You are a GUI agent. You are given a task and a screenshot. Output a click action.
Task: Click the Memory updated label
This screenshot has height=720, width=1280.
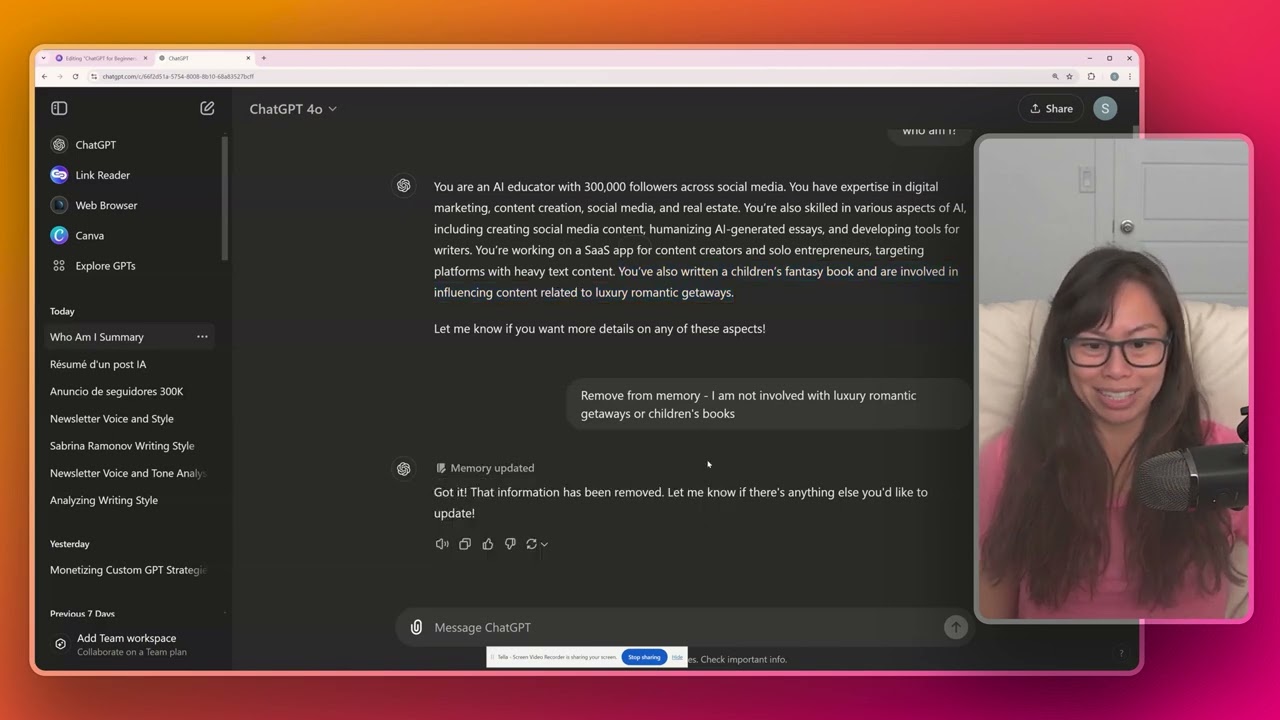485,468
